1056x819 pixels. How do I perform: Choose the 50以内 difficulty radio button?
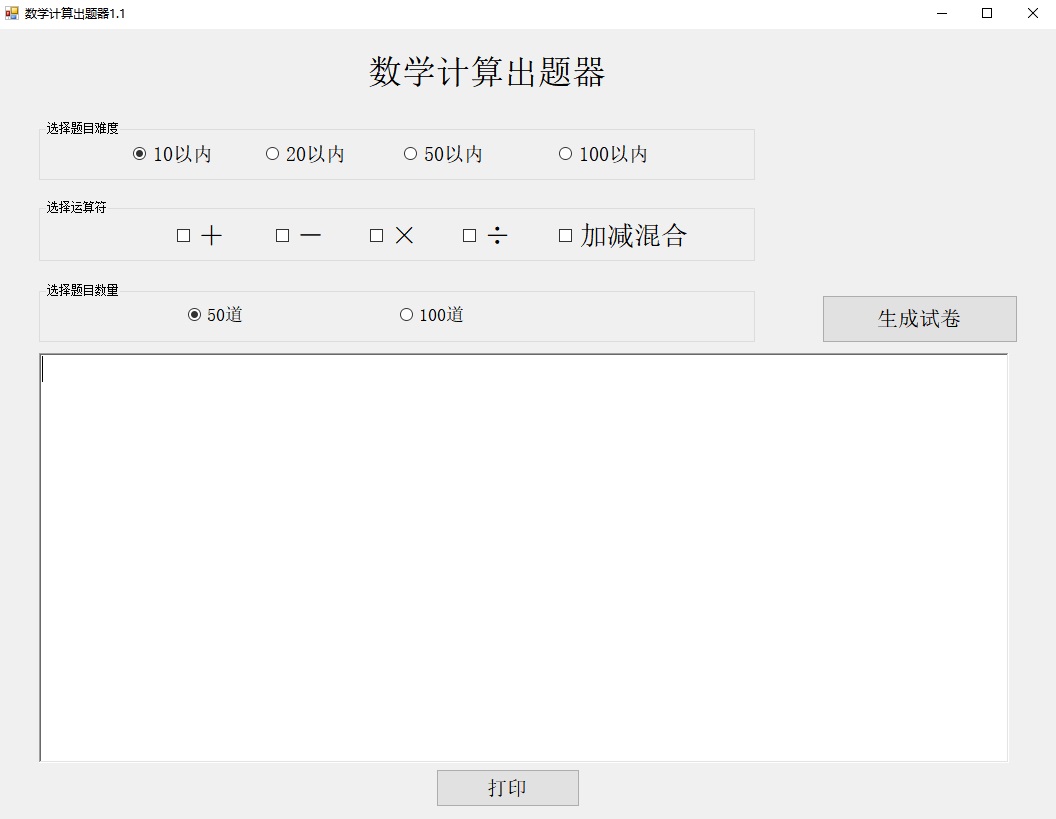[x=443, y=154]
